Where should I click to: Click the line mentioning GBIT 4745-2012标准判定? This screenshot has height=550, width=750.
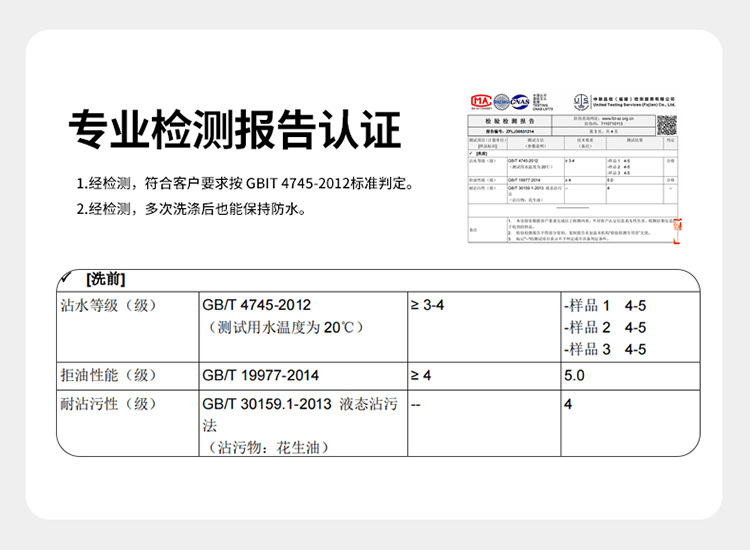pyautogui.click(x=245, y=183)
